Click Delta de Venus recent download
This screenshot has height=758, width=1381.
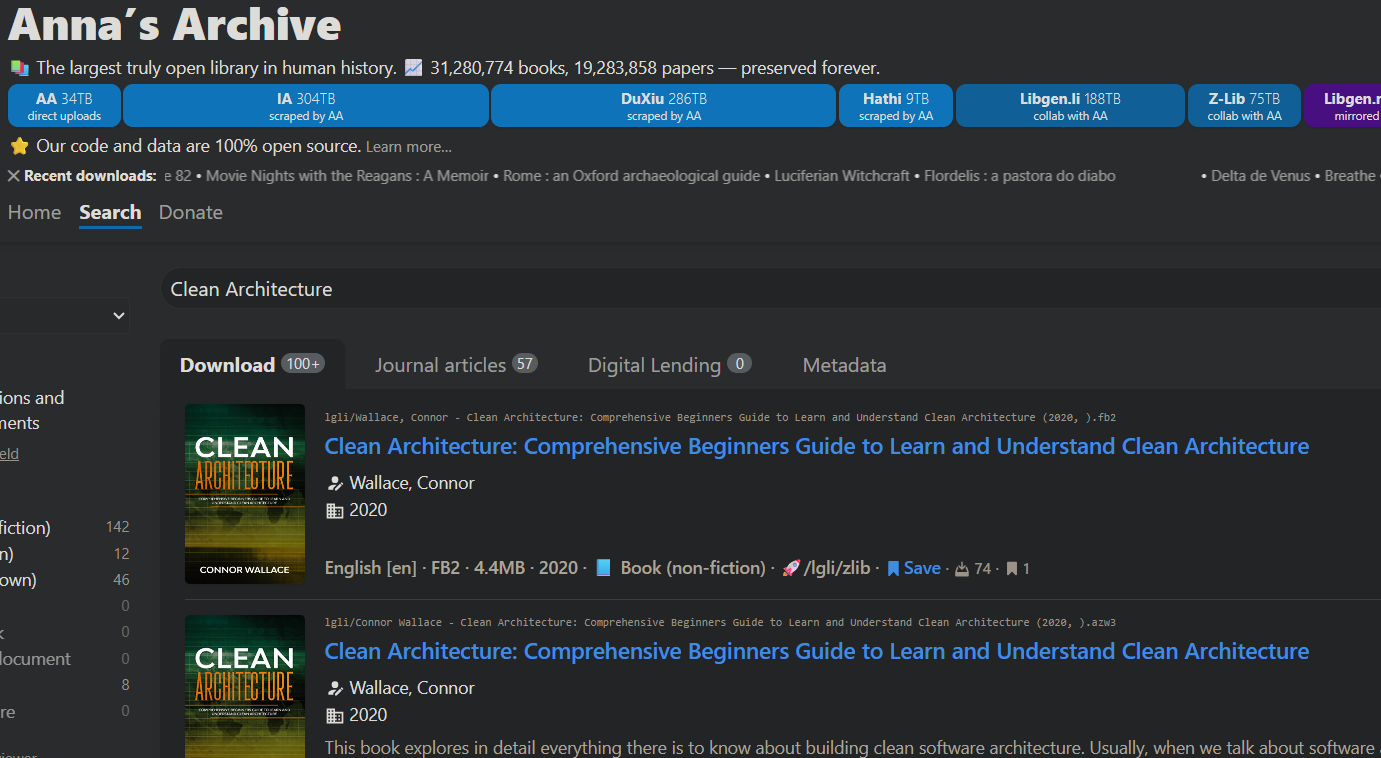click(1260, 176)
